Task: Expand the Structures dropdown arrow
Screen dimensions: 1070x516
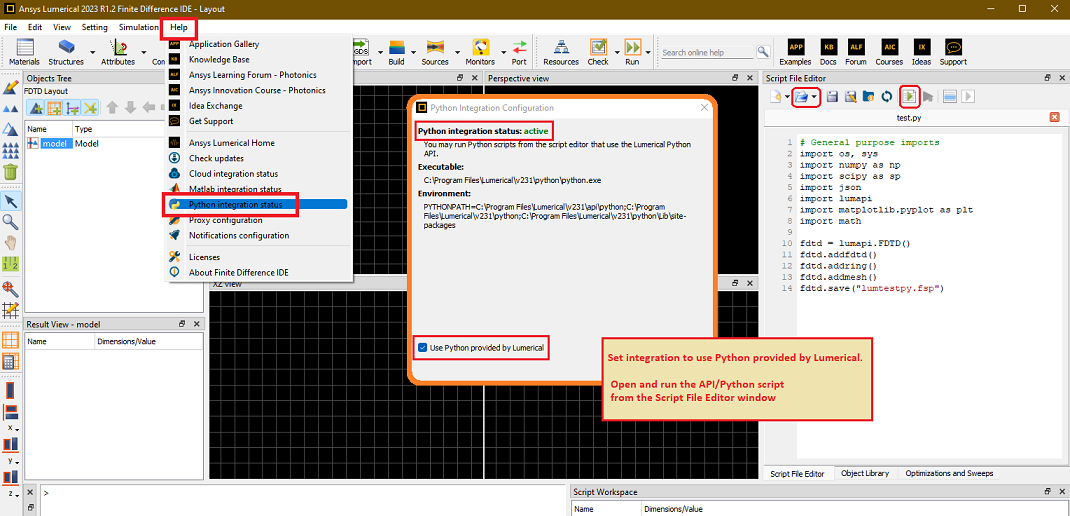Action: [91, 51]
